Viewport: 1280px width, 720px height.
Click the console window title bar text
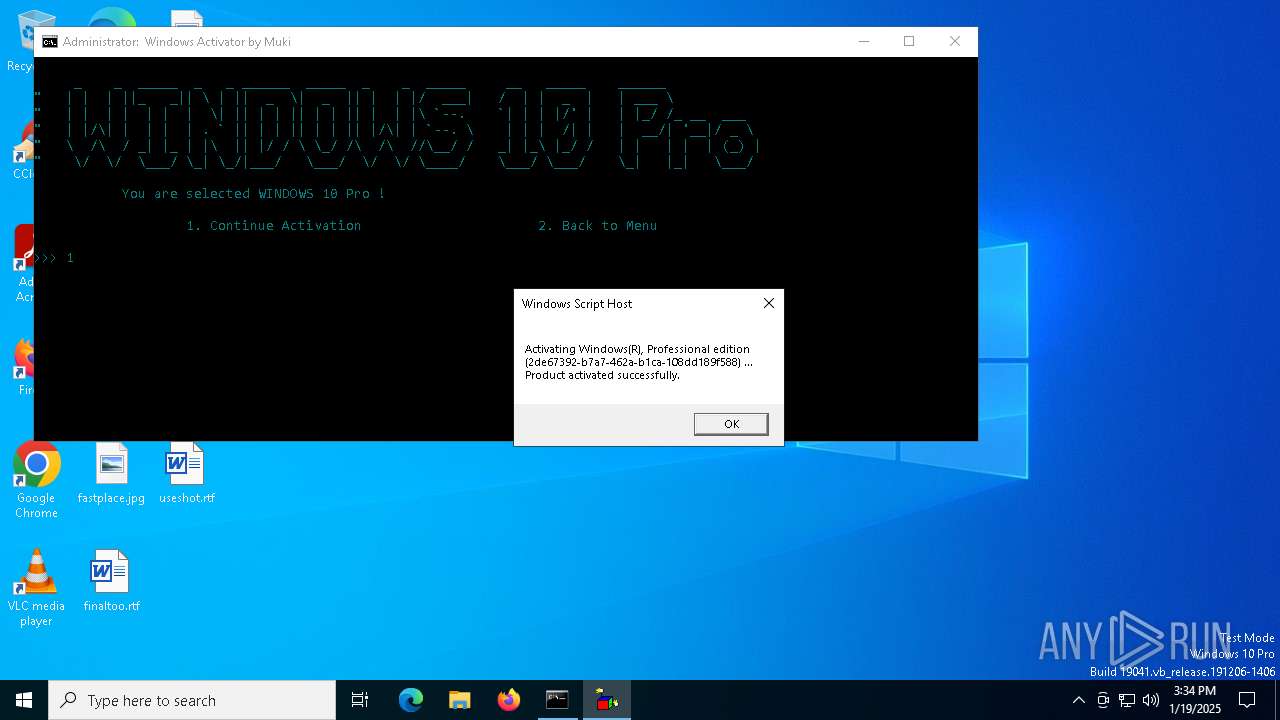177,42
